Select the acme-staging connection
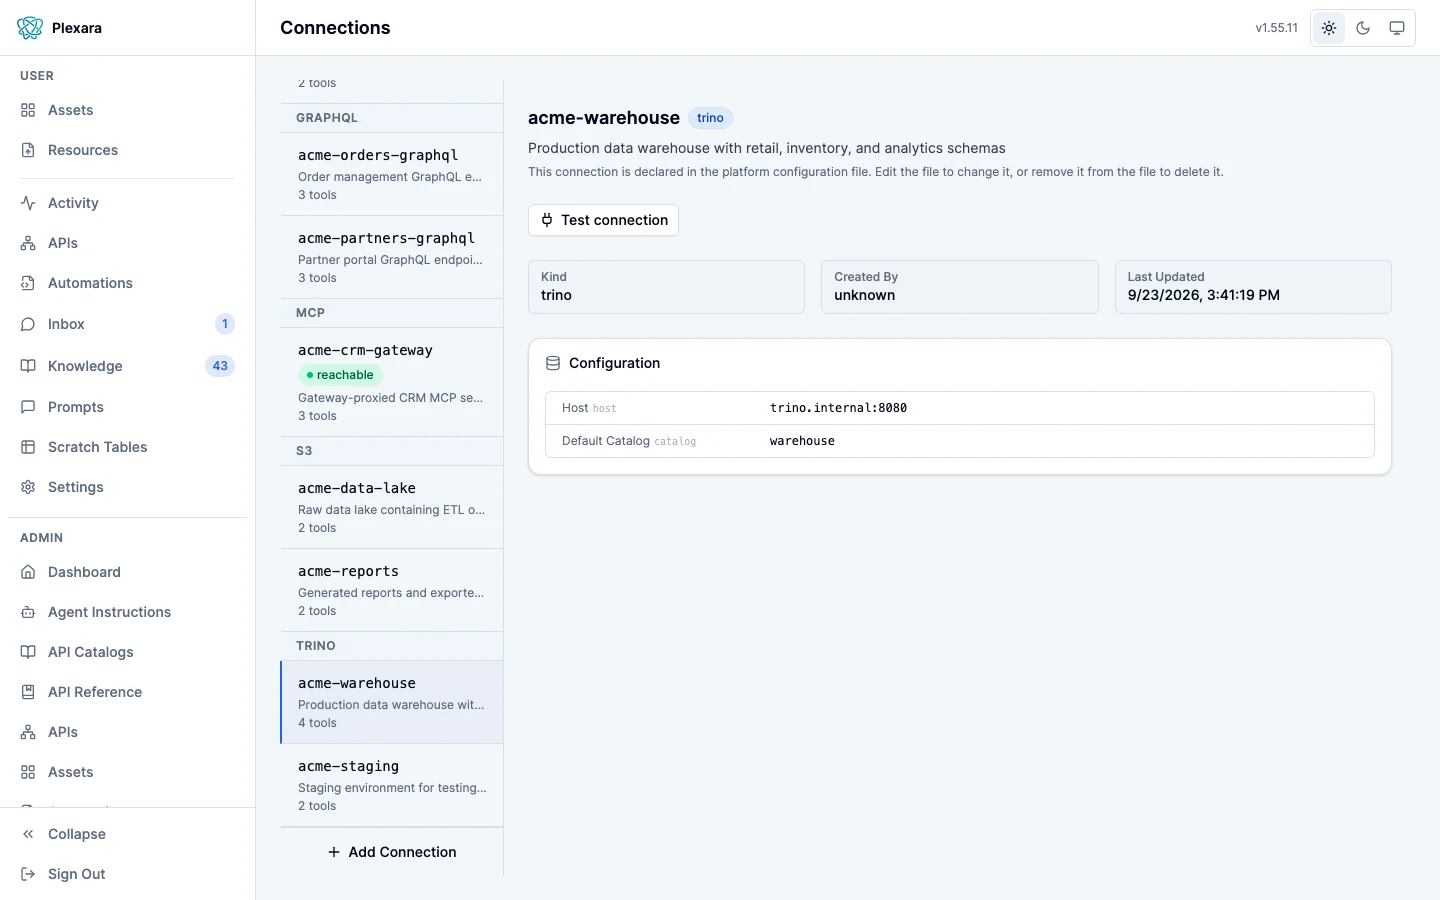The height and width of the screenshot is (900, 1440). point(392,785)
